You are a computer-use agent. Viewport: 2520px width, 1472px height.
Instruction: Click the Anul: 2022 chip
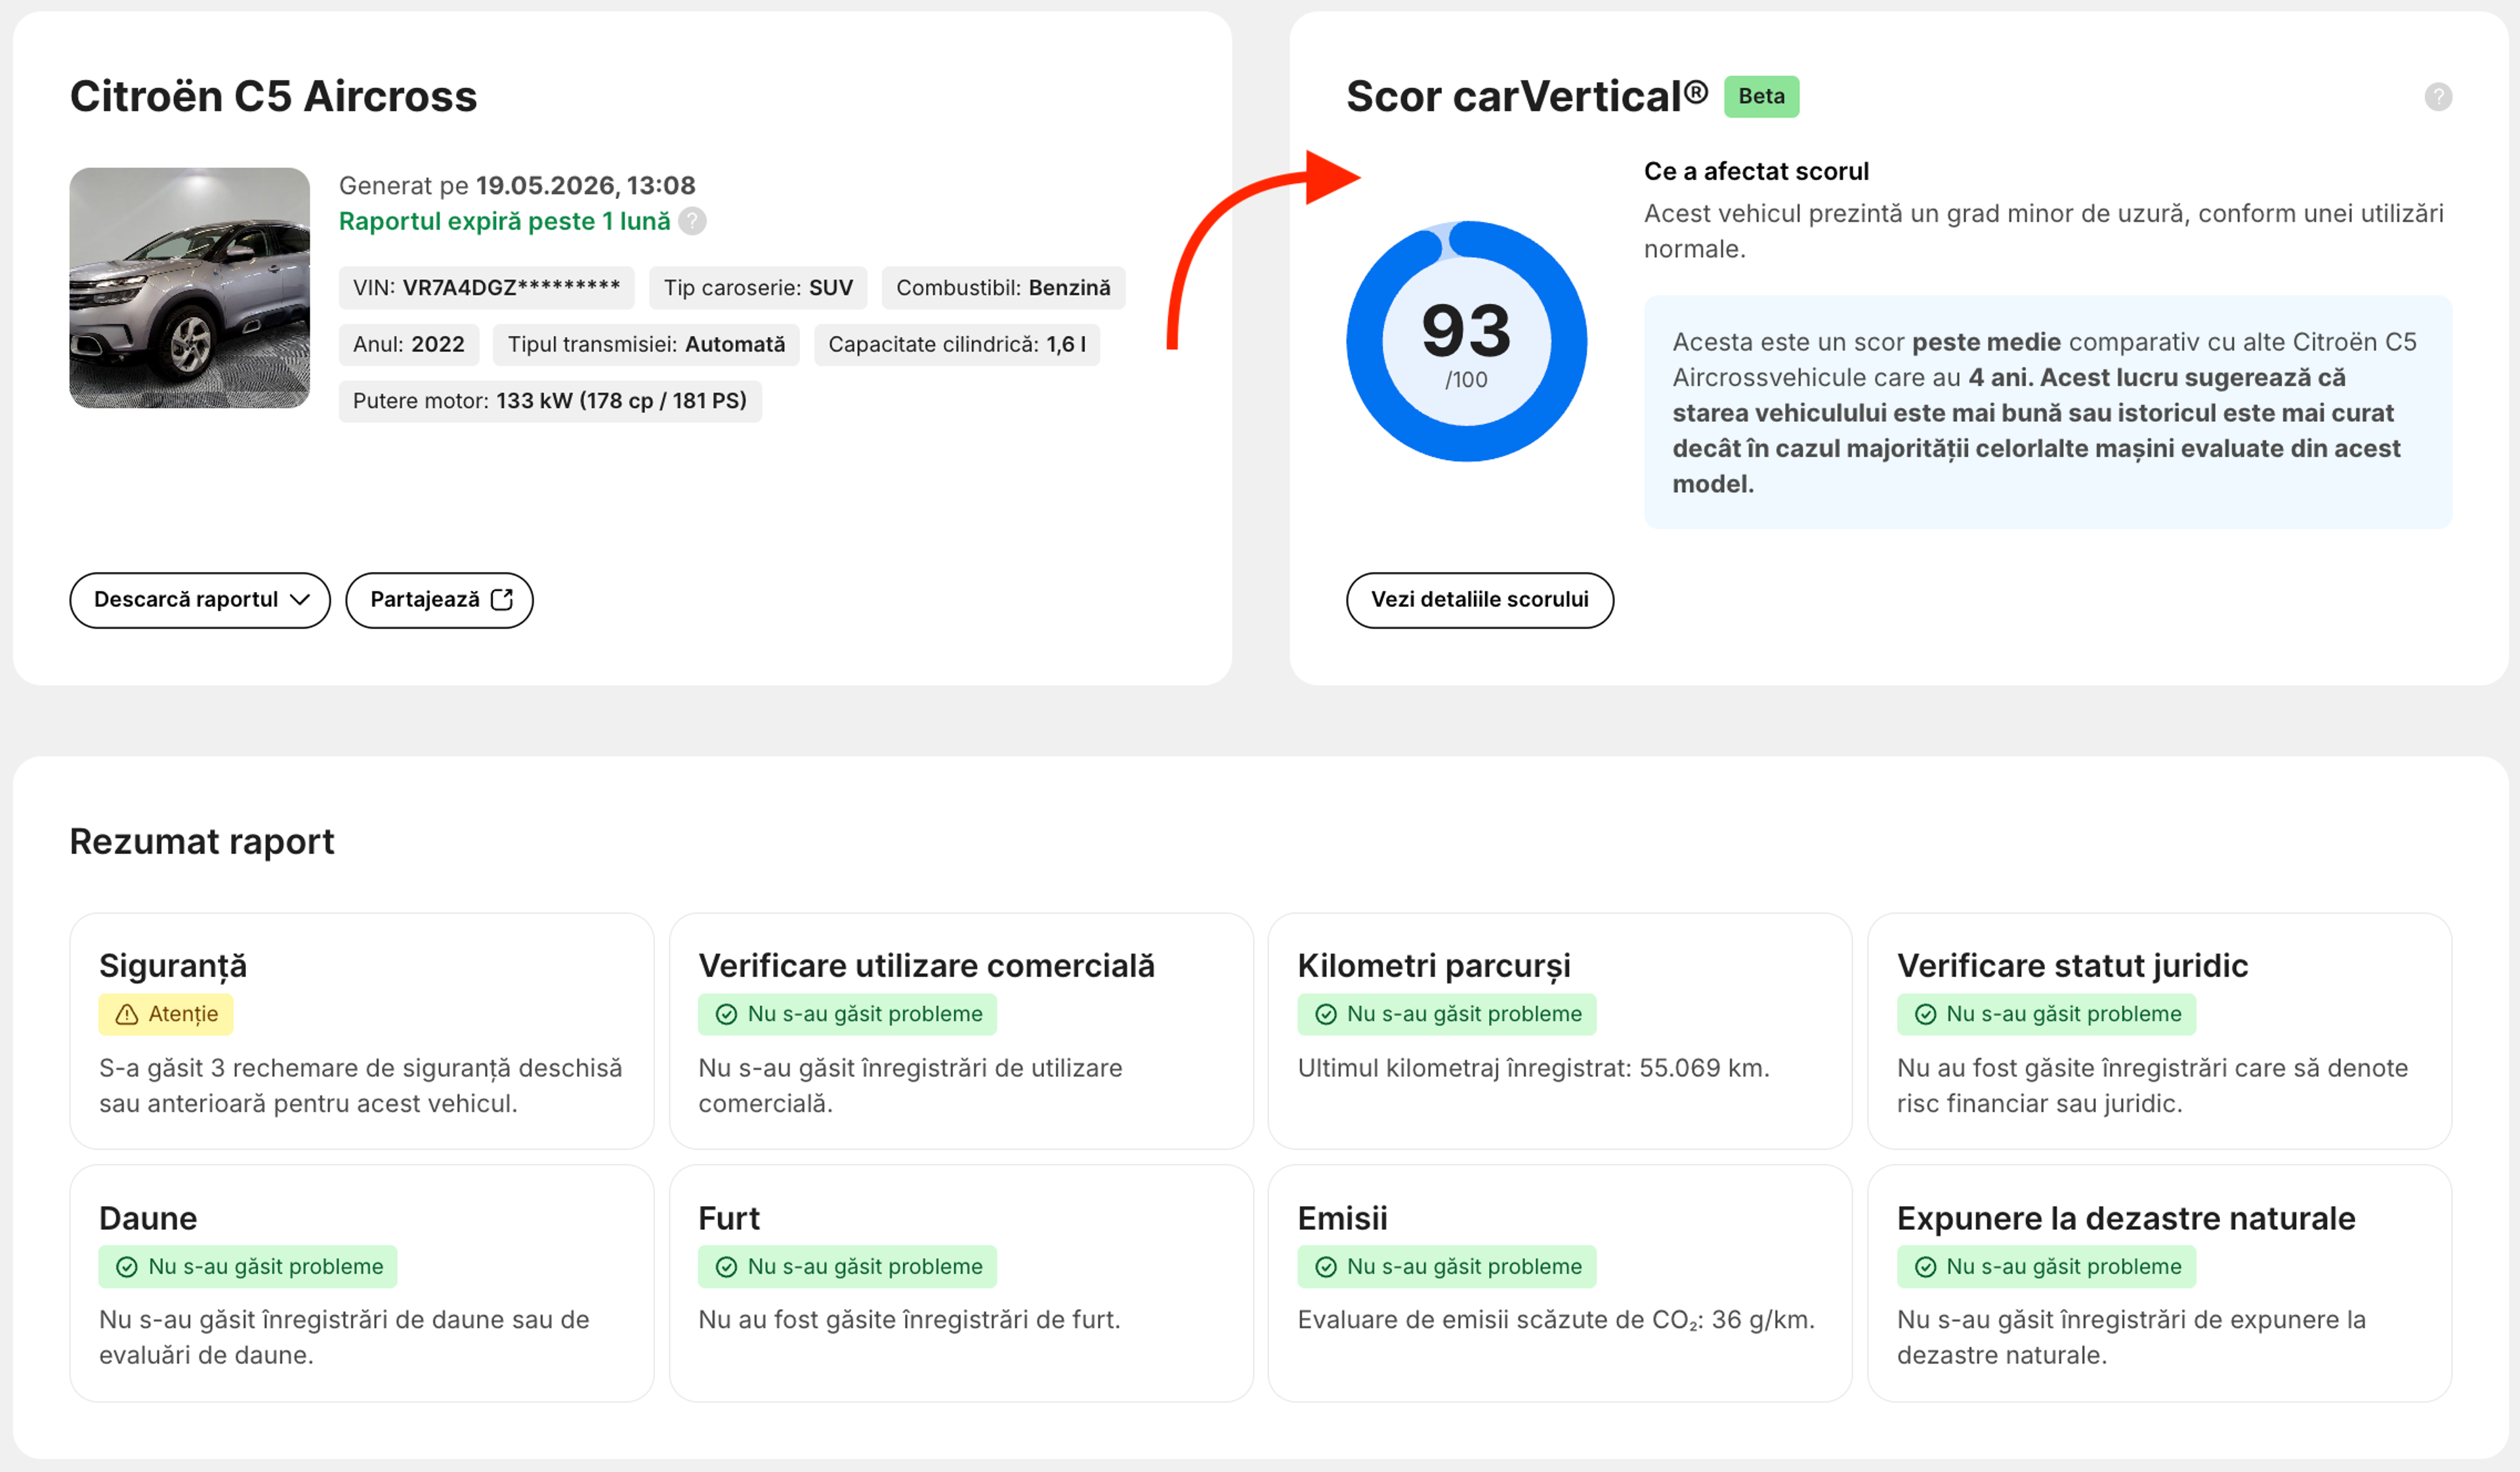tap(408, 345)
